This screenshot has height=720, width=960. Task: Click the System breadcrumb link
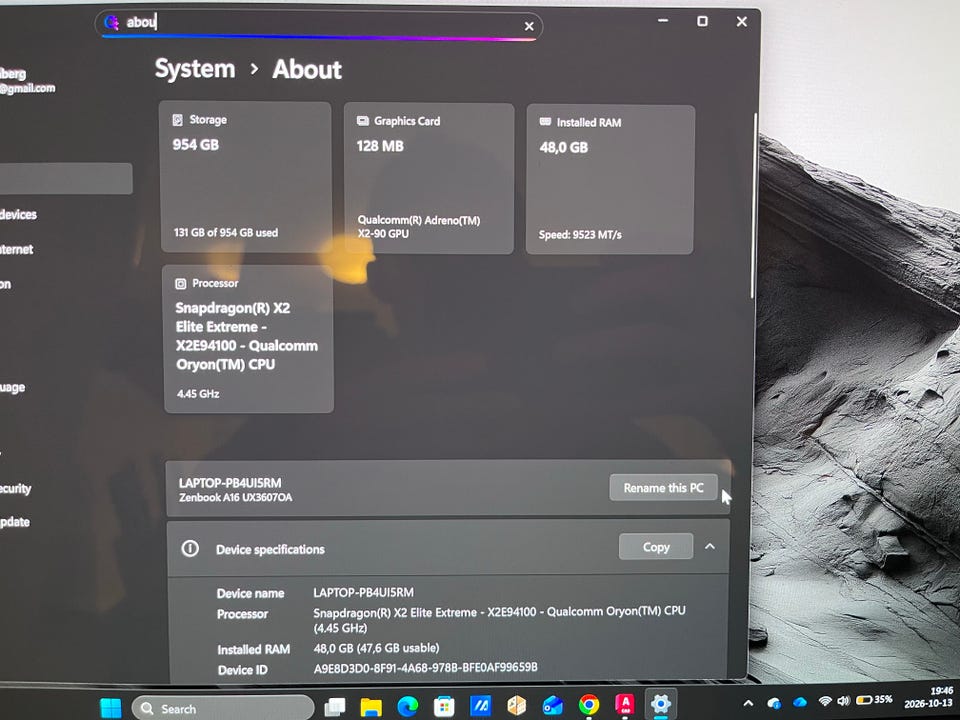195,69
